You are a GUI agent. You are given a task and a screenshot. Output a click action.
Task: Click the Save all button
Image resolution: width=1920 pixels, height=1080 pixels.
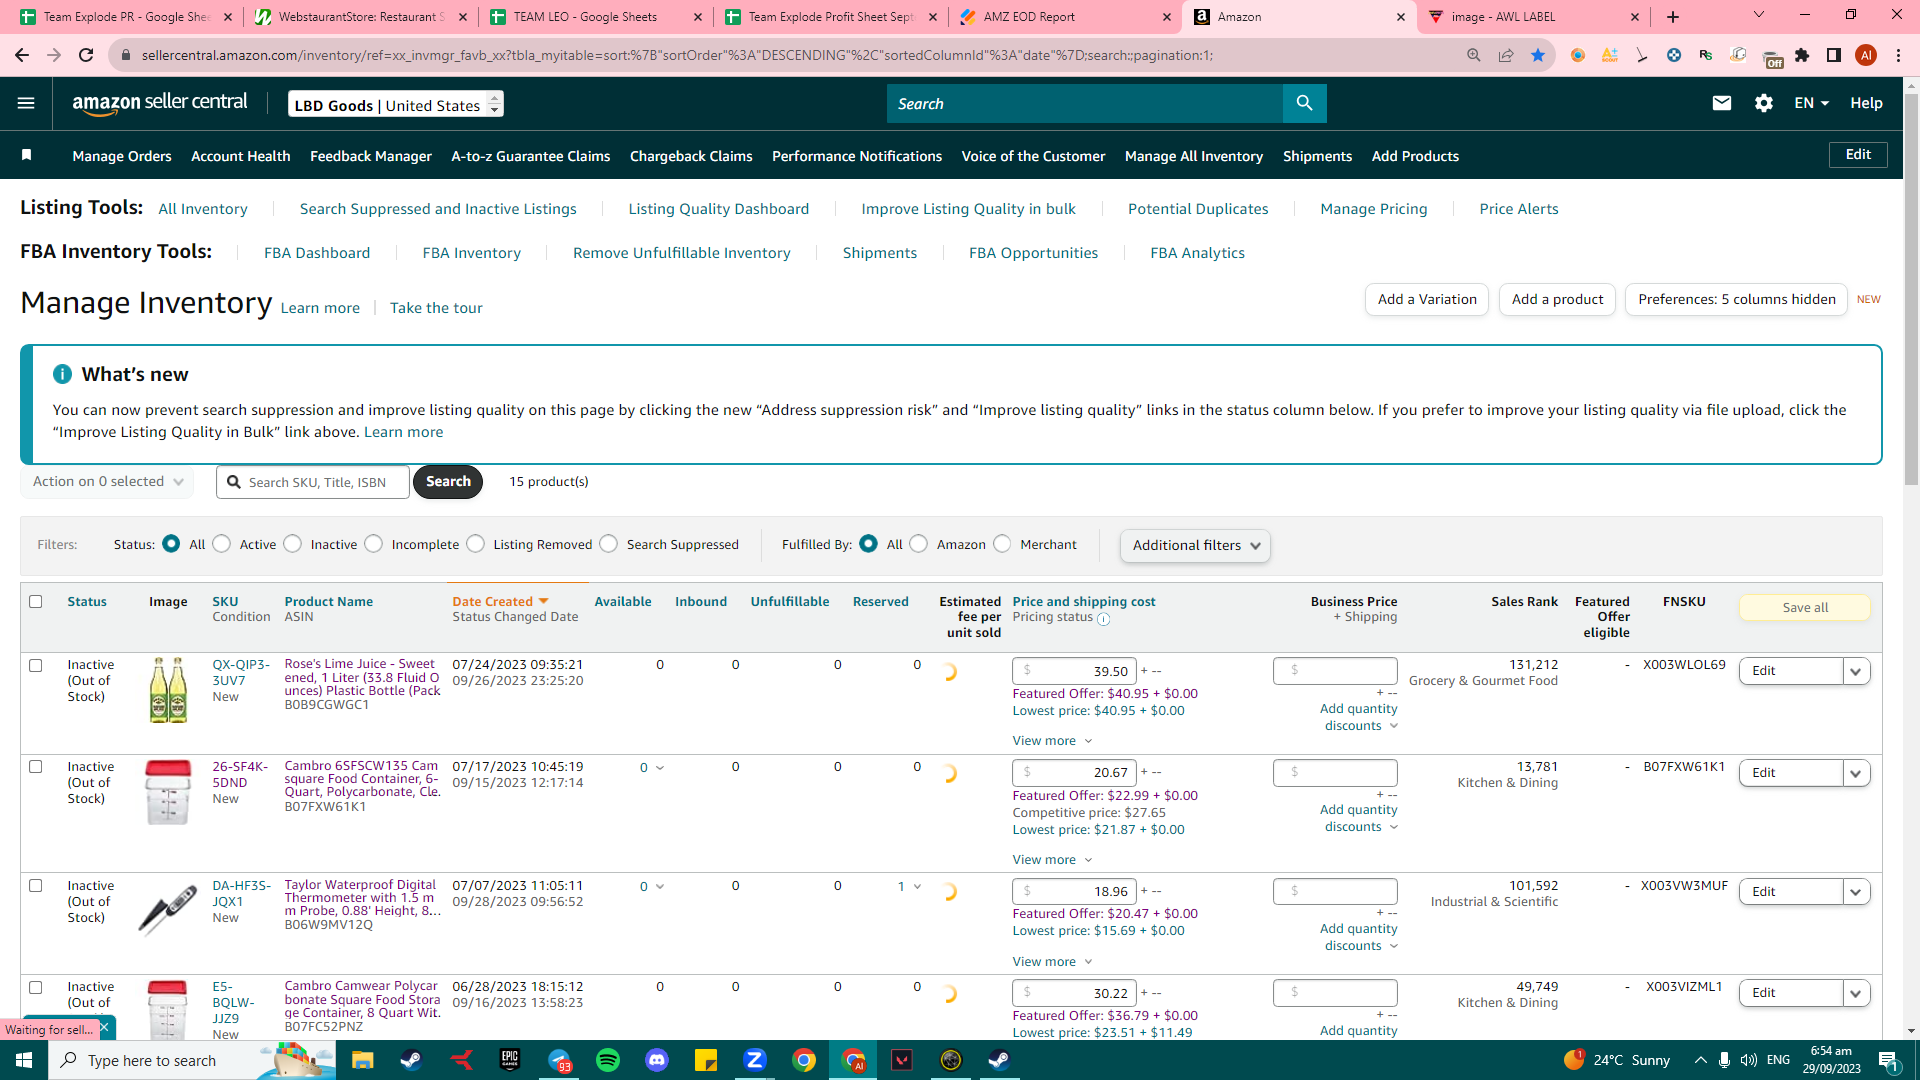pos(1805,607)
